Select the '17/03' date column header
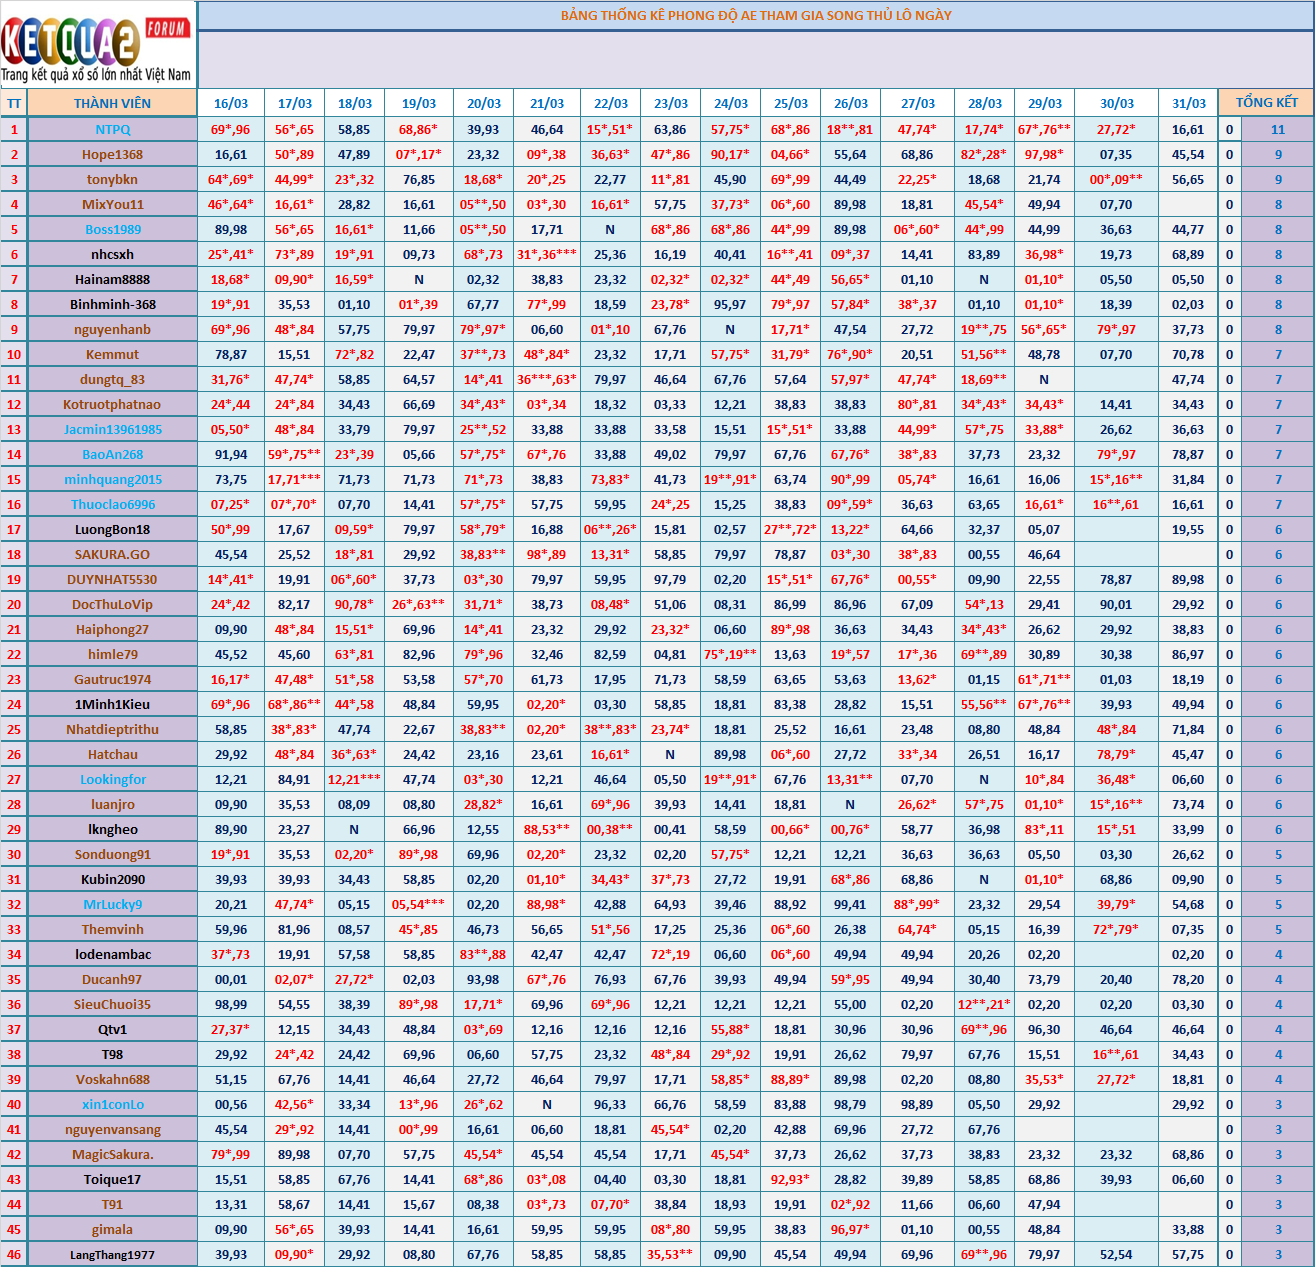 click(294, 103)
